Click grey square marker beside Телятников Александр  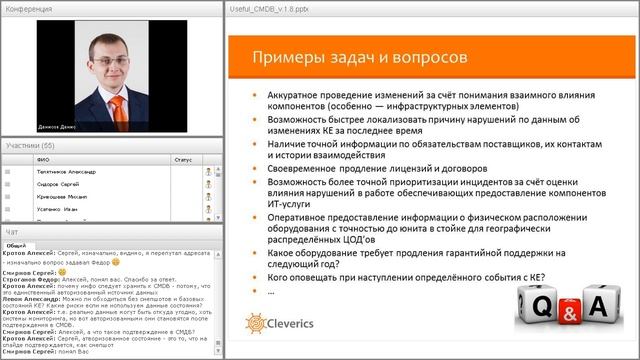pyautogui.click(x=7, y=172)
